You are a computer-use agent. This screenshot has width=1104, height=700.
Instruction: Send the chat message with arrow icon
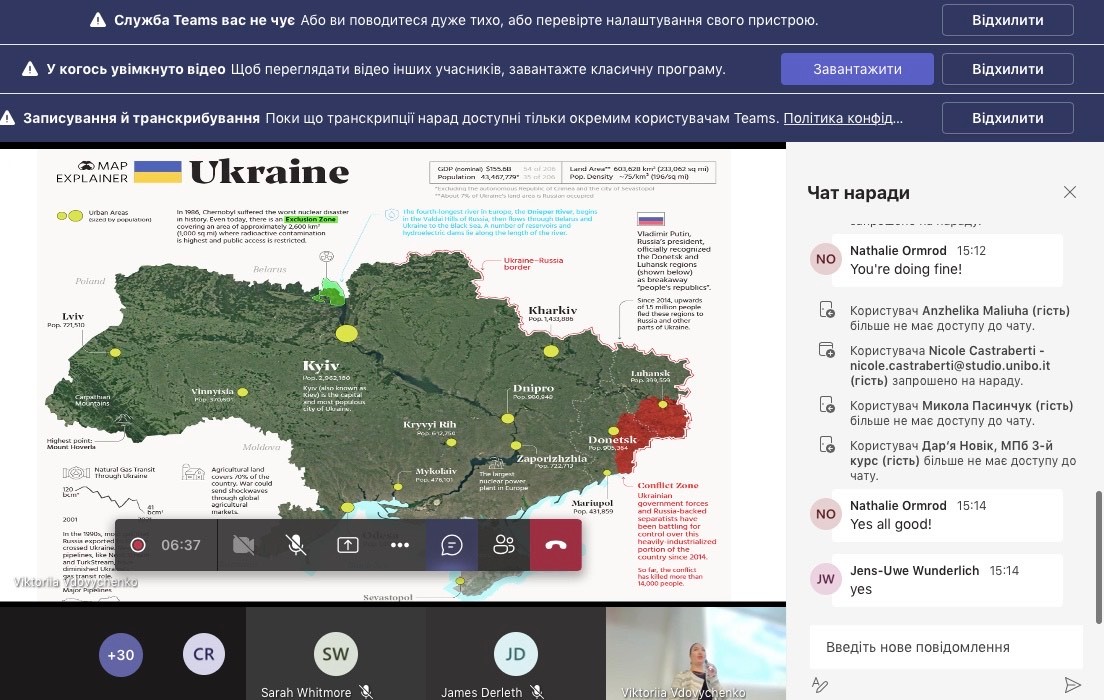(1072, 685)
